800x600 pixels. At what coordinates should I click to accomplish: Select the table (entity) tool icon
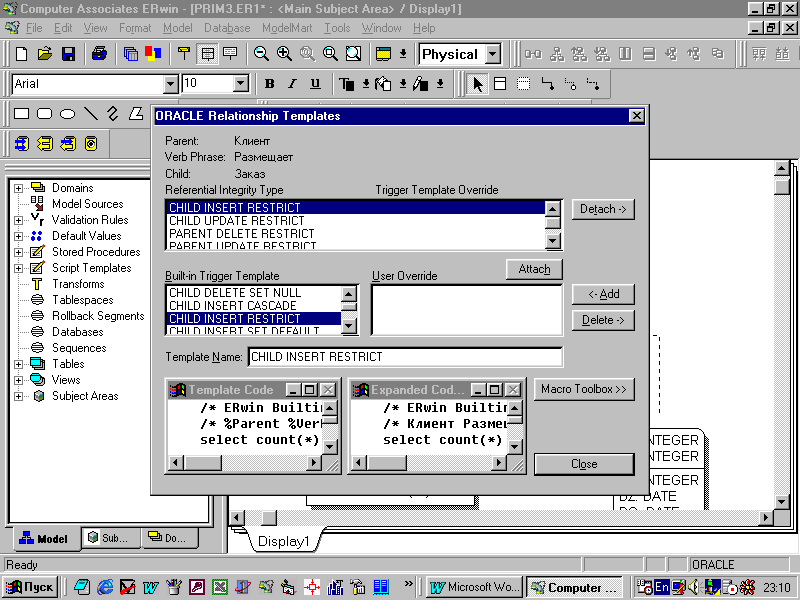coord(501,84)
